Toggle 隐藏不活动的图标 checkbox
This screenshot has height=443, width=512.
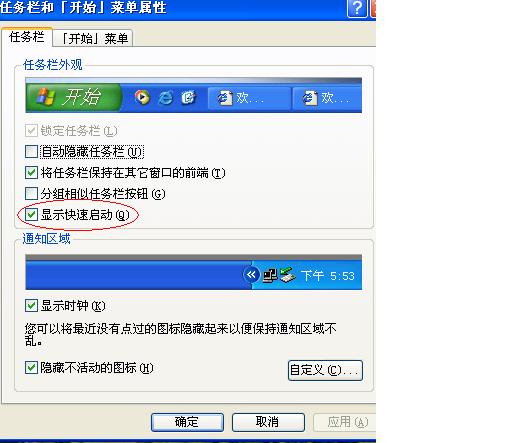point(31,368)
